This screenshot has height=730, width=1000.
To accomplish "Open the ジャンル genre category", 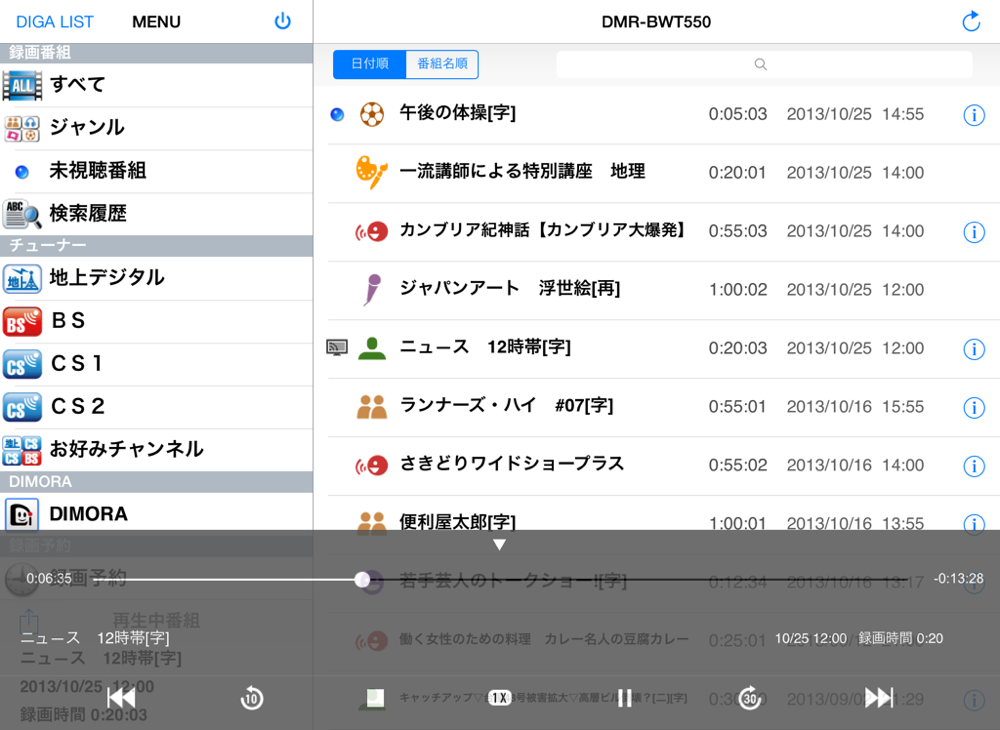I will (x=156, y=128).
